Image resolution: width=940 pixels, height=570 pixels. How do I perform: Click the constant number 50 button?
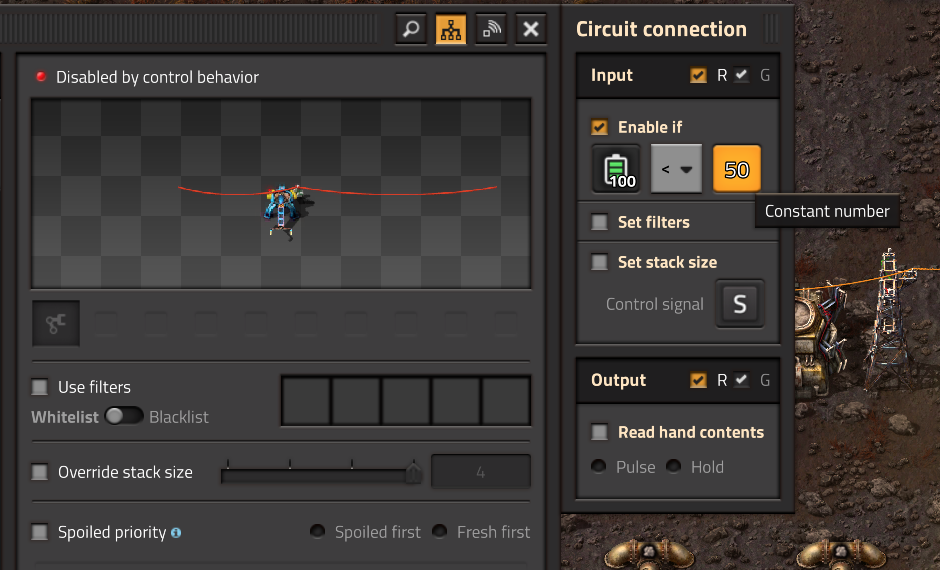tap(737, 169)
